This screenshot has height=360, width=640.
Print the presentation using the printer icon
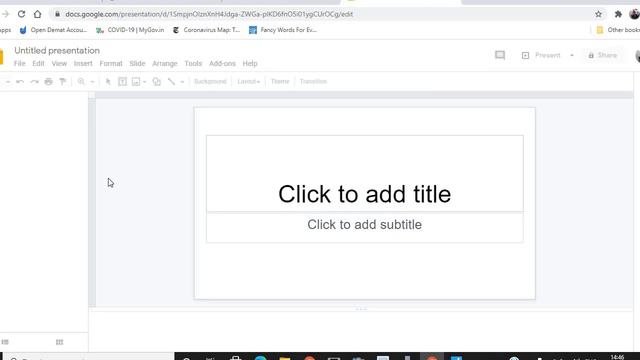(x=49, y=82)
